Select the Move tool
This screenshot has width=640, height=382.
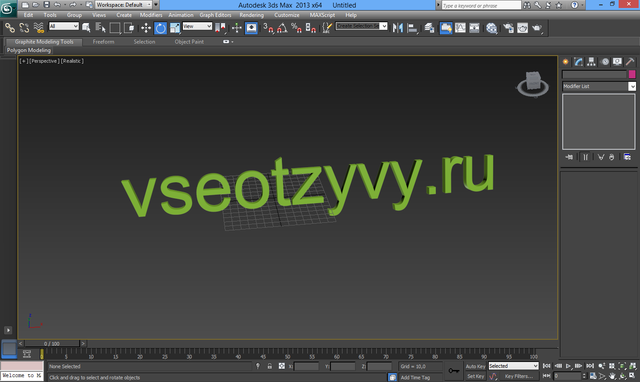click(146, 28)
